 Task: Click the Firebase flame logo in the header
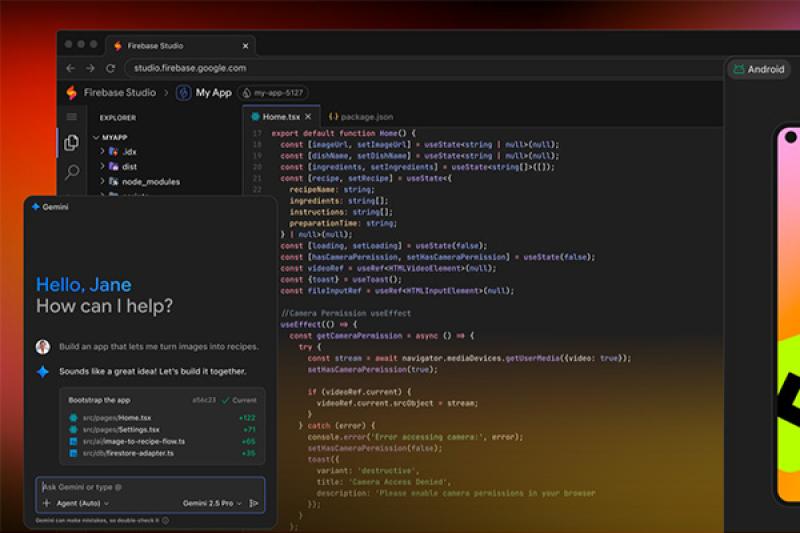click(71, 92)
